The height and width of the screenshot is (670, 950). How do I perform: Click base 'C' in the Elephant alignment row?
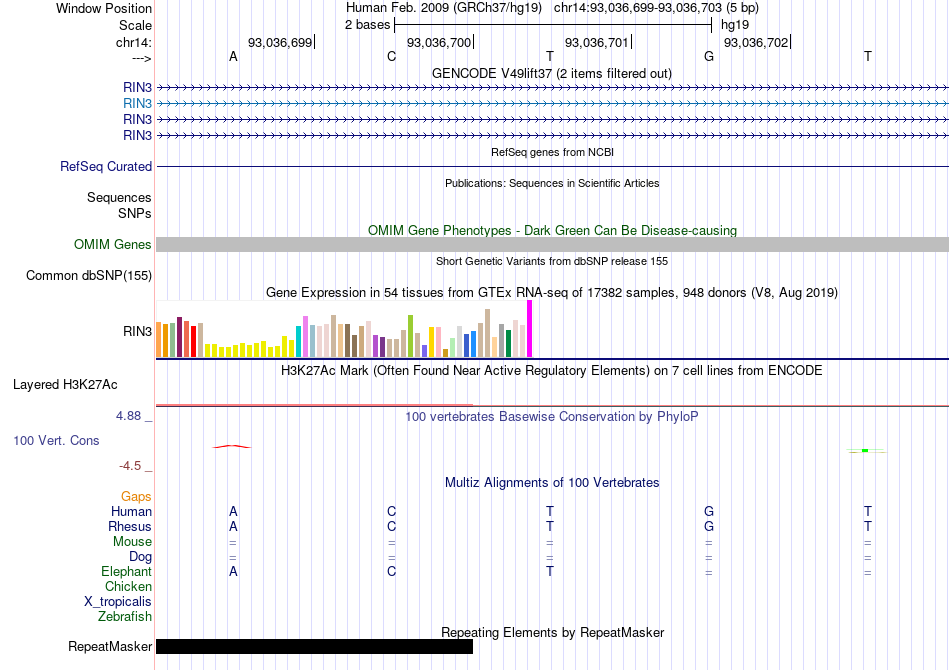tap(391, 572)
